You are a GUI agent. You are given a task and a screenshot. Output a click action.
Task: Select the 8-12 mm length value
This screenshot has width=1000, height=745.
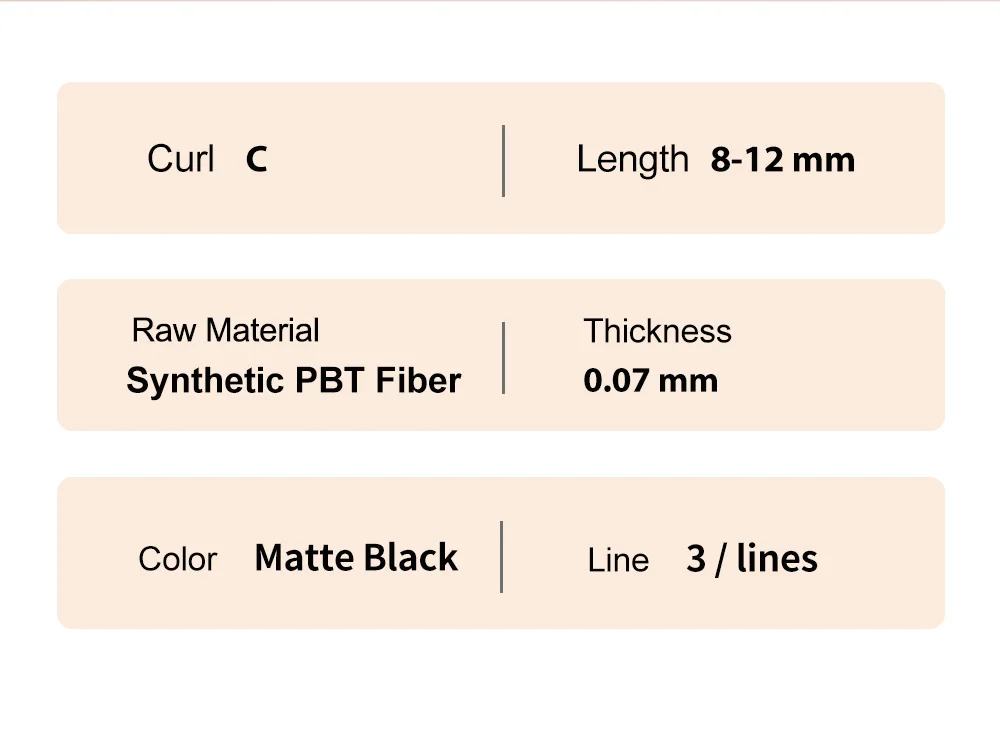tap(783, 159)
